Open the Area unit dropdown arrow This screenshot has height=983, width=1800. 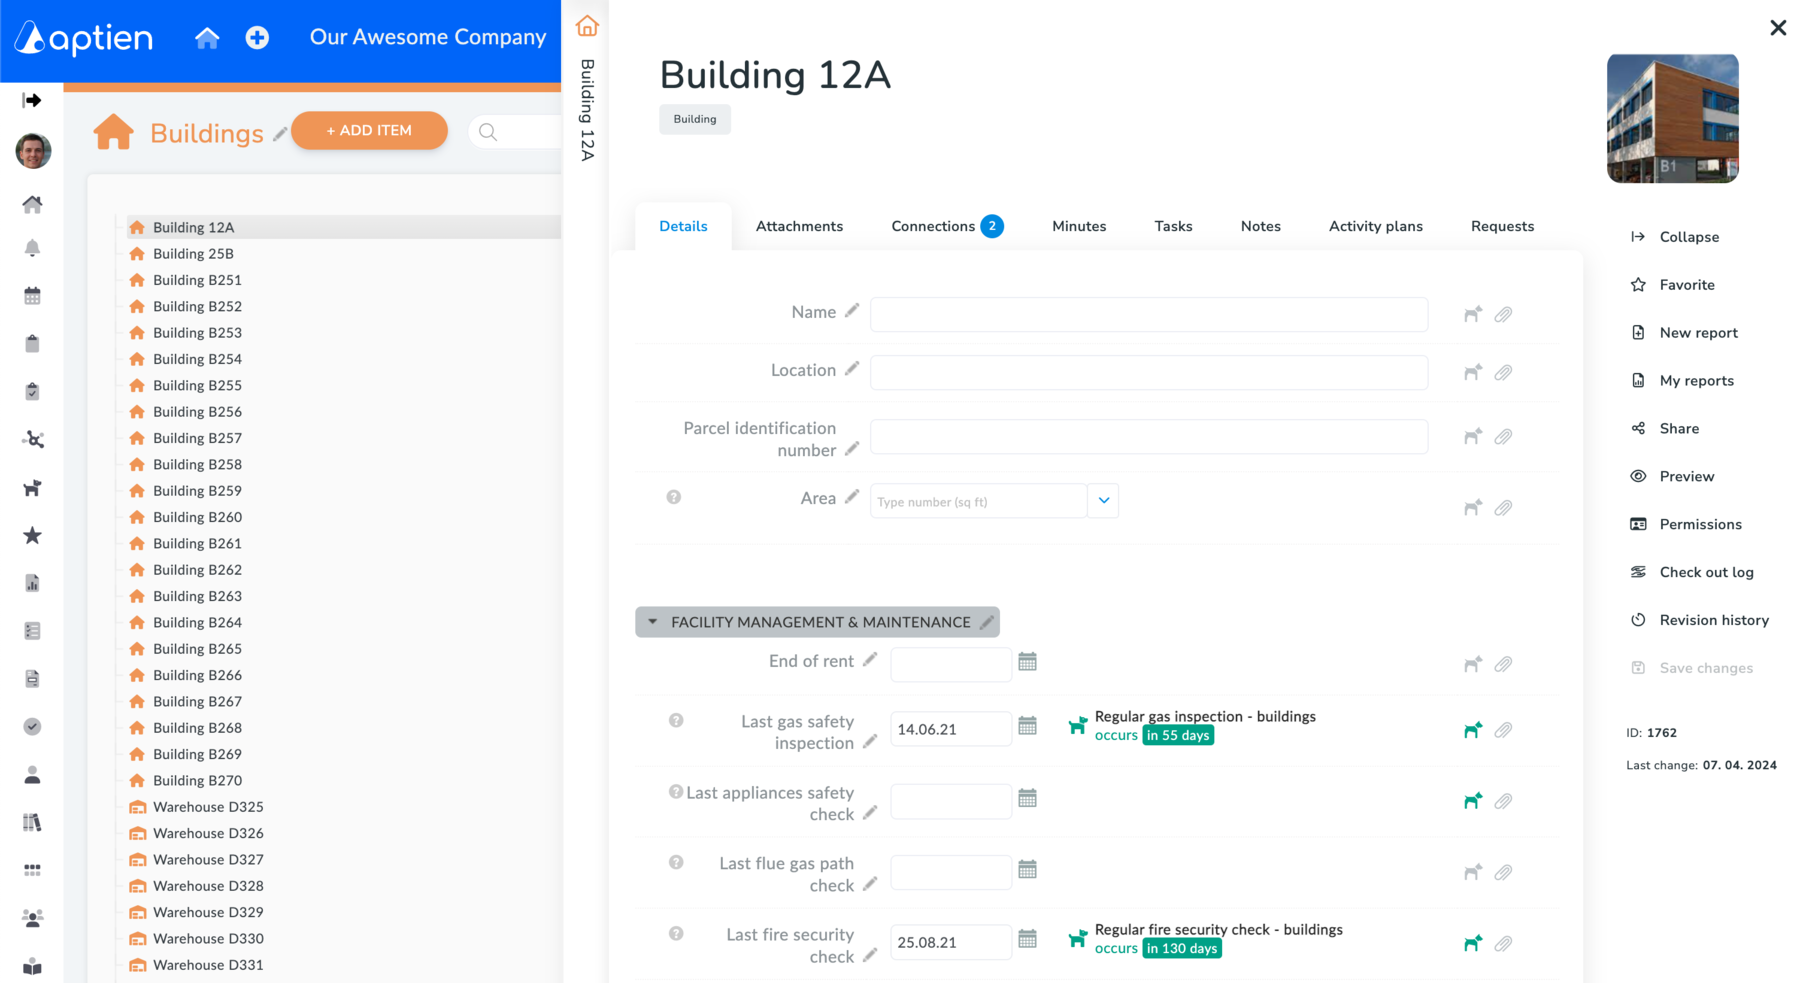(1103, 501)
